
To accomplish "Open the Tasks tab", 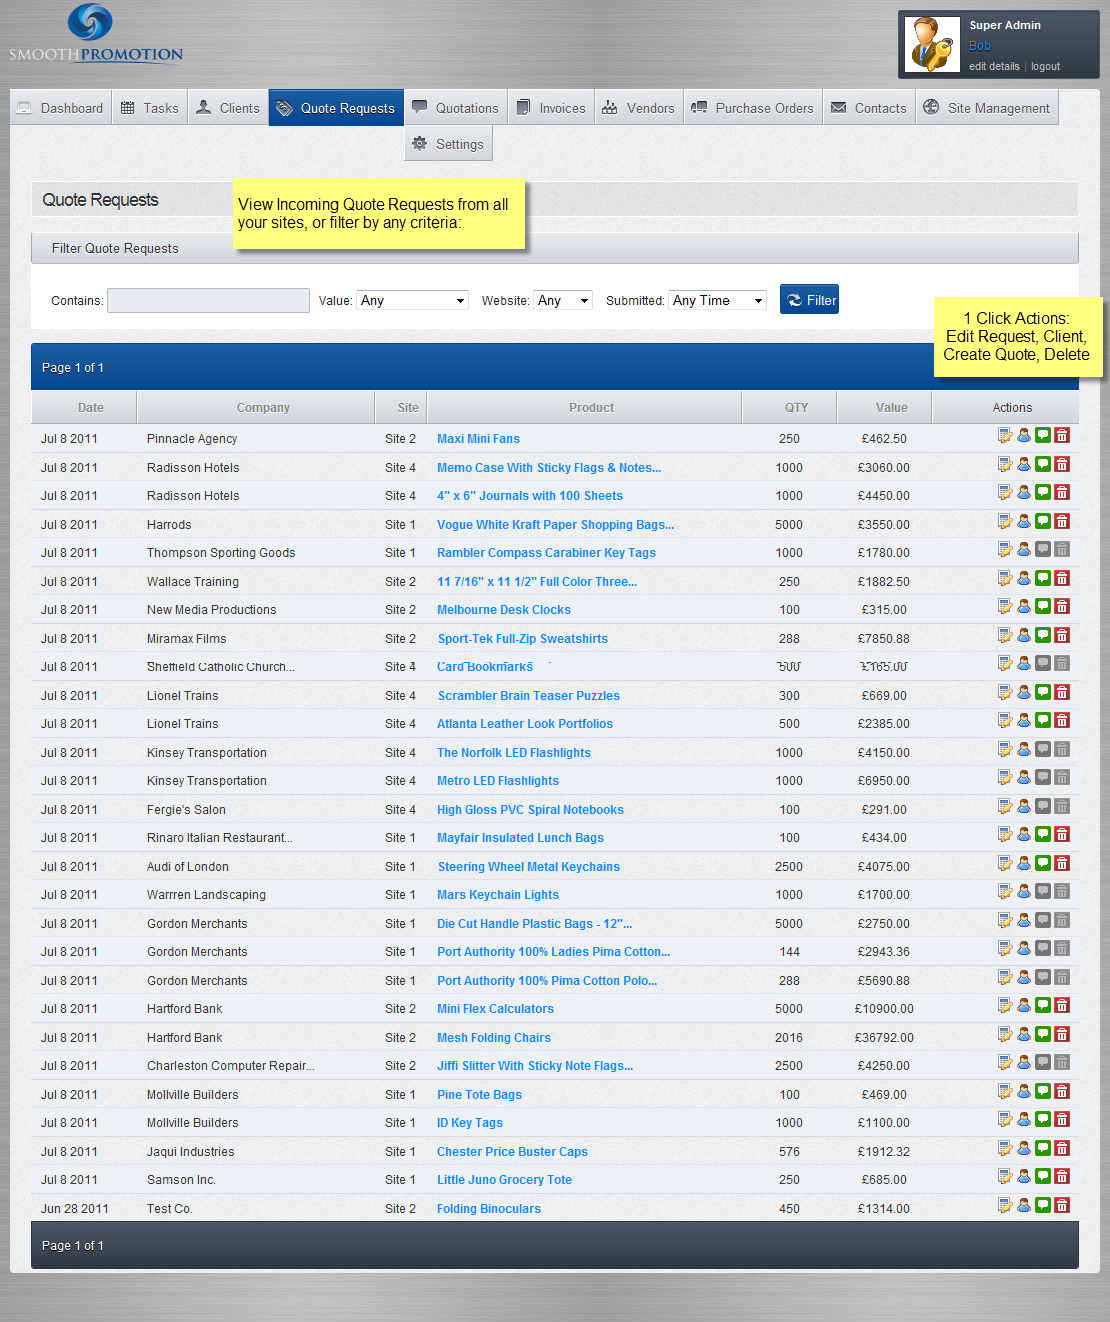I will [149, 108].
